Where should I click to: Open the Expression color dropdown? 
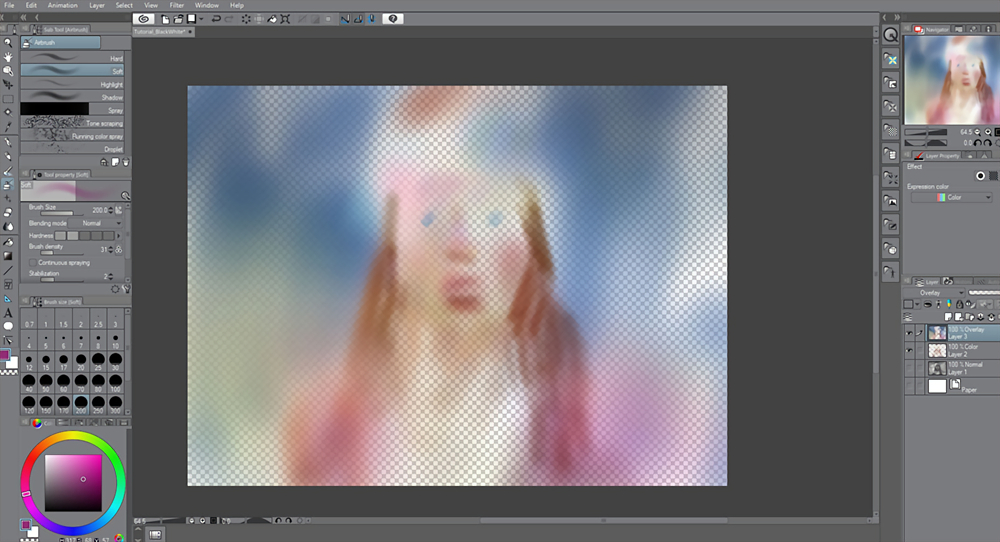949,198
